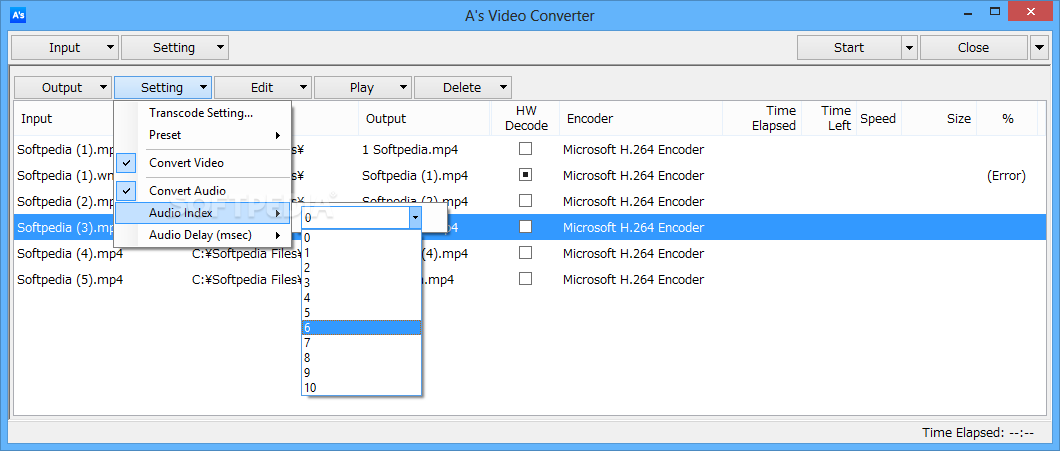Screen dimensions: 1060x451
Task: Click HW Decode column header
Action: (x=527, y=118)
